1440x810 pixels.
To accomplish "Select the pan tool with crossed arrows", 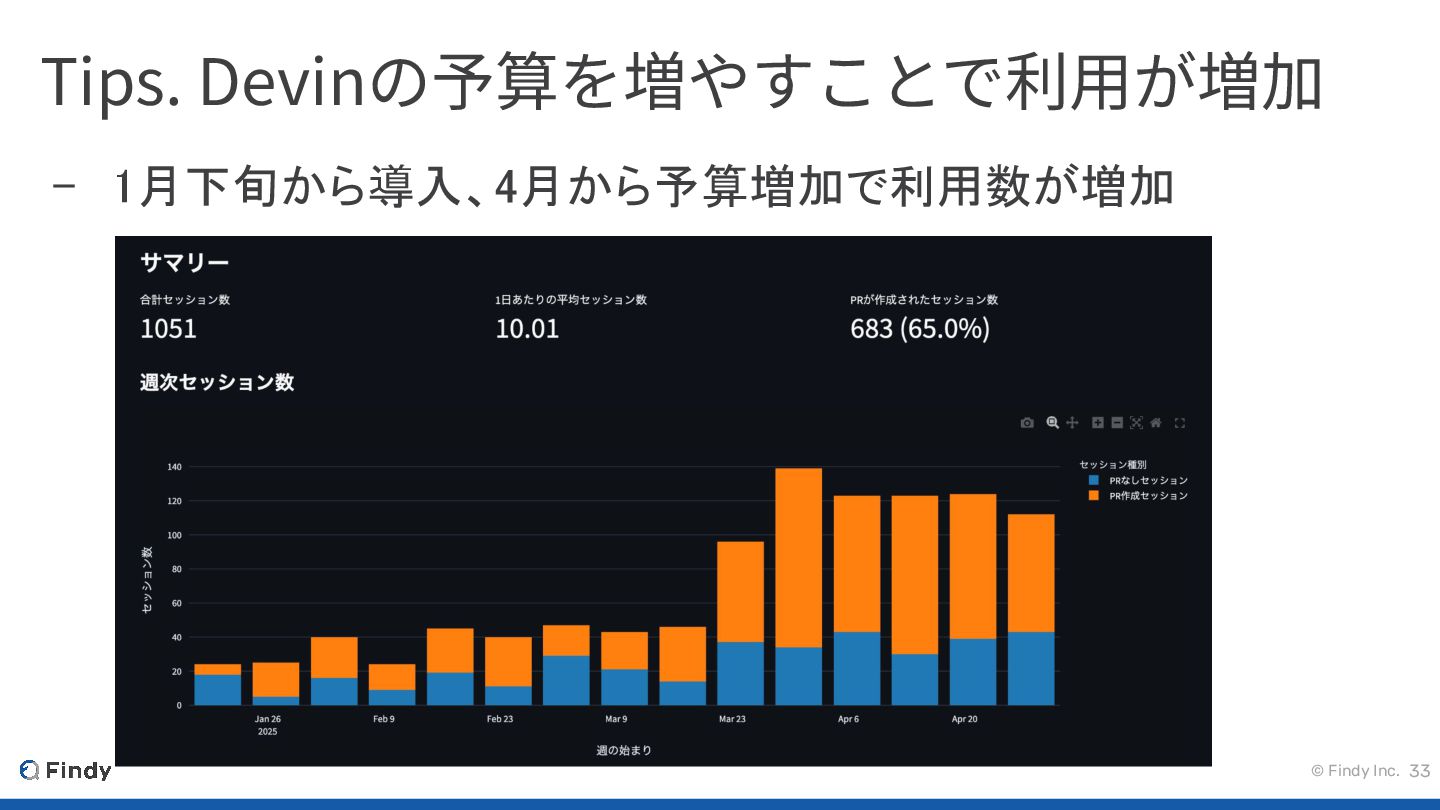I will tap(1072, 423).
